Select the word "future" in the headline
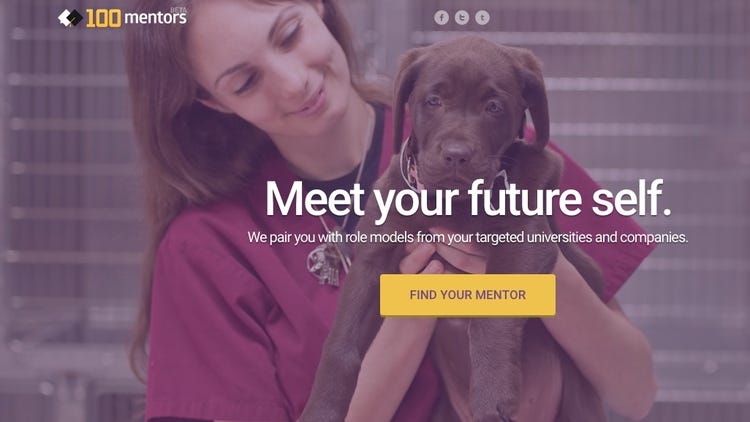 (525, 198)
